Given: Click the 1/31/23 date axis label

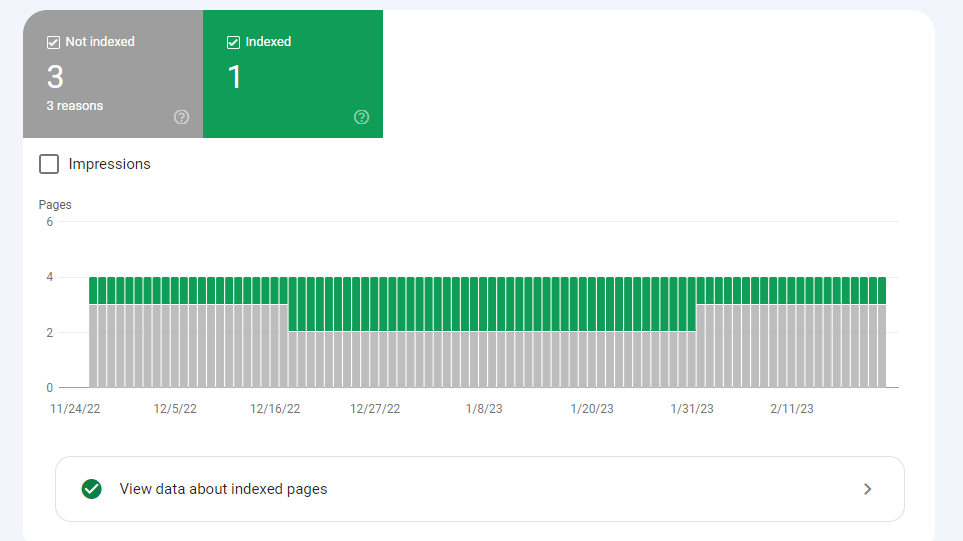Looking at the screenshot, I should [x=692, y=409].
